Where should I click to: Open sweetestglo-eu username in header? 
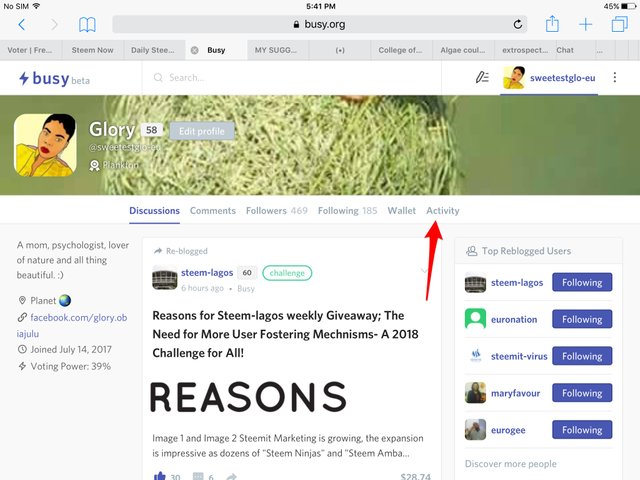point(562,78)
